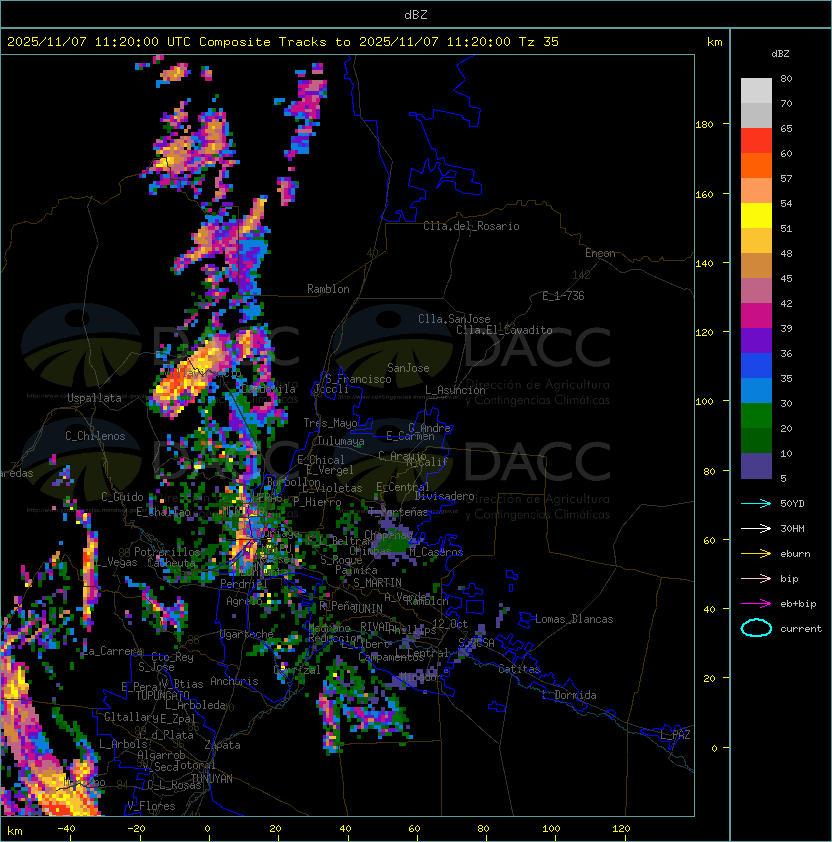Pick the dark orange dBZ legend swatch
This screenshot has width=832, height=842.
[756, 165]
